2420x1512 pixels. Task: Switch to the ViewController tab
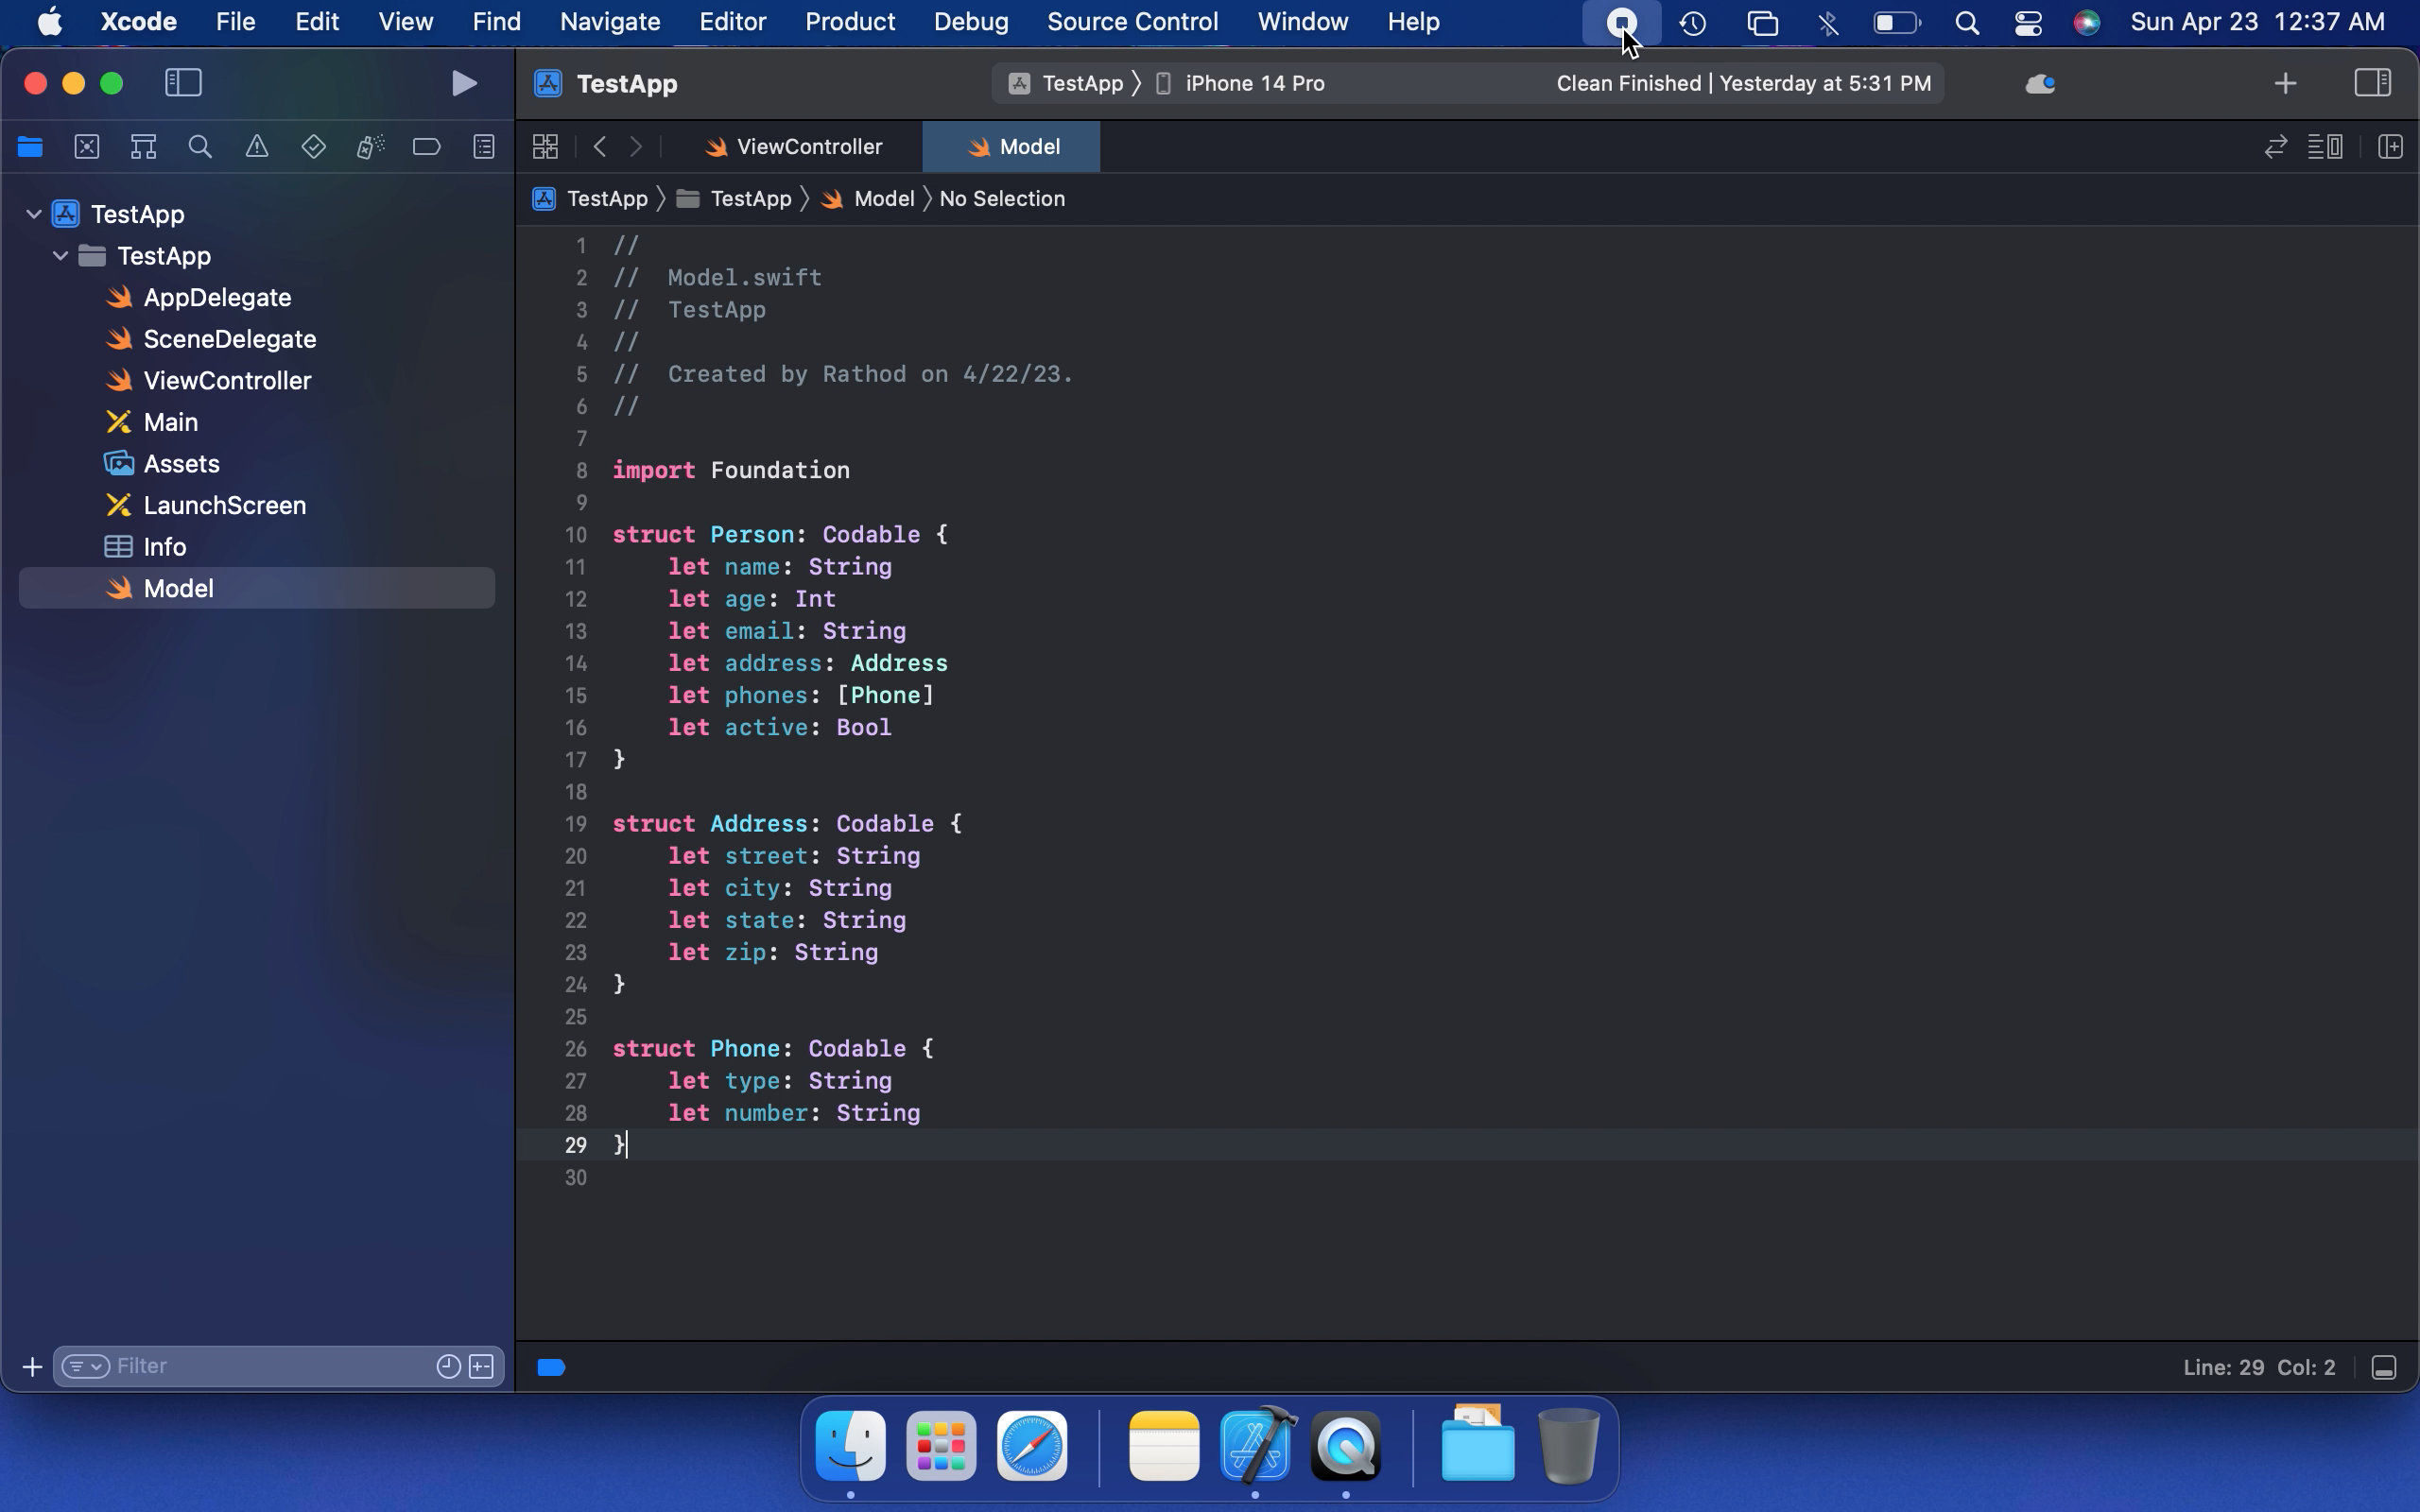[808, 147]
